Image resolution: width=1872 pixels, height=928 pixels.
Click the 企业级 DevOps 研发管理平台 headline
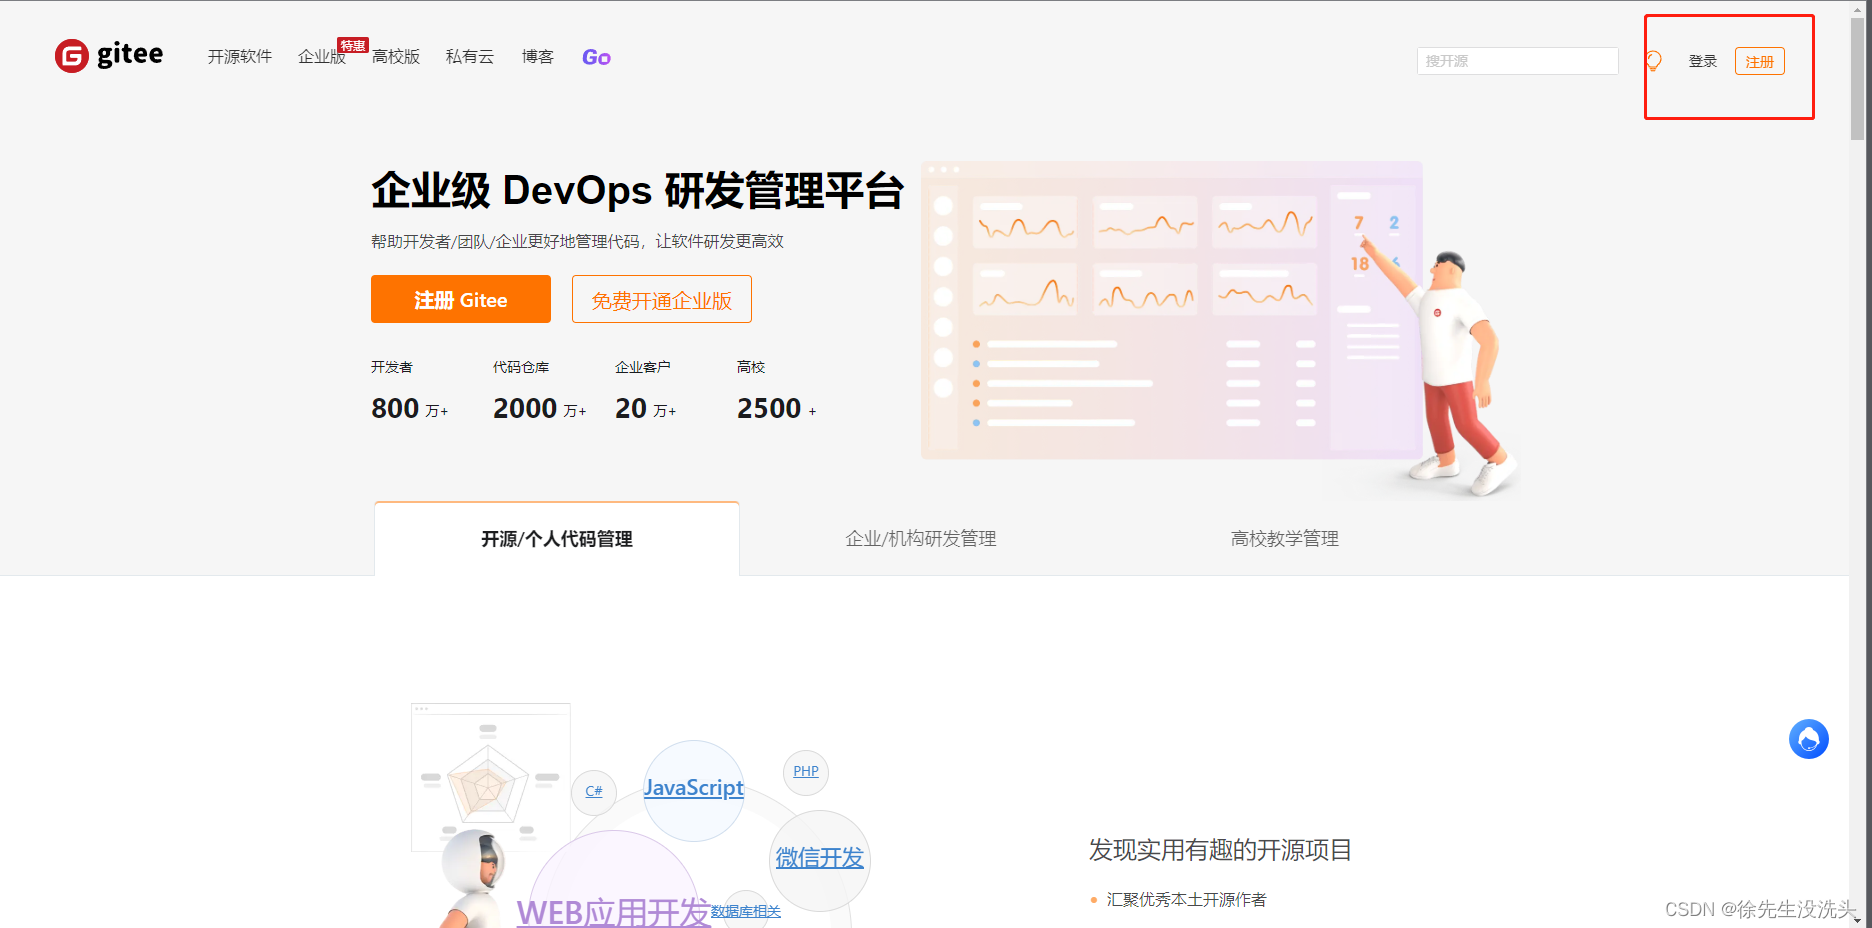point(638,190)
